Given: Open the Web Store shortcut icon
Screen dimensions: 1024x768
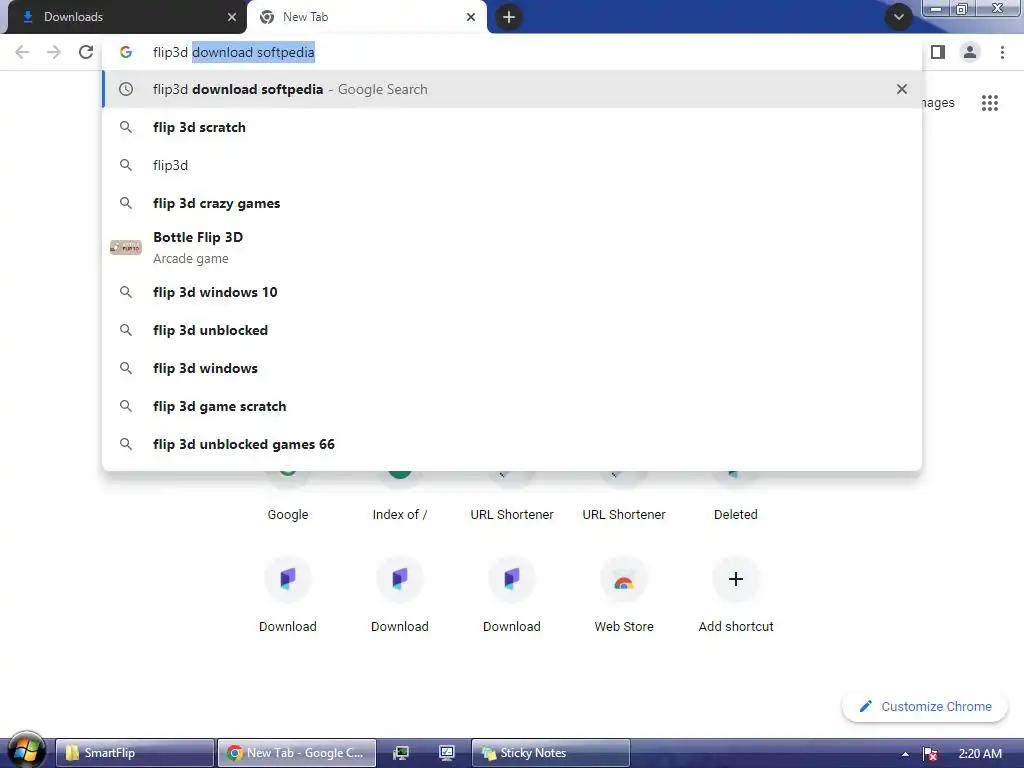Looking at the screenshot, I should tap(624, 579).
